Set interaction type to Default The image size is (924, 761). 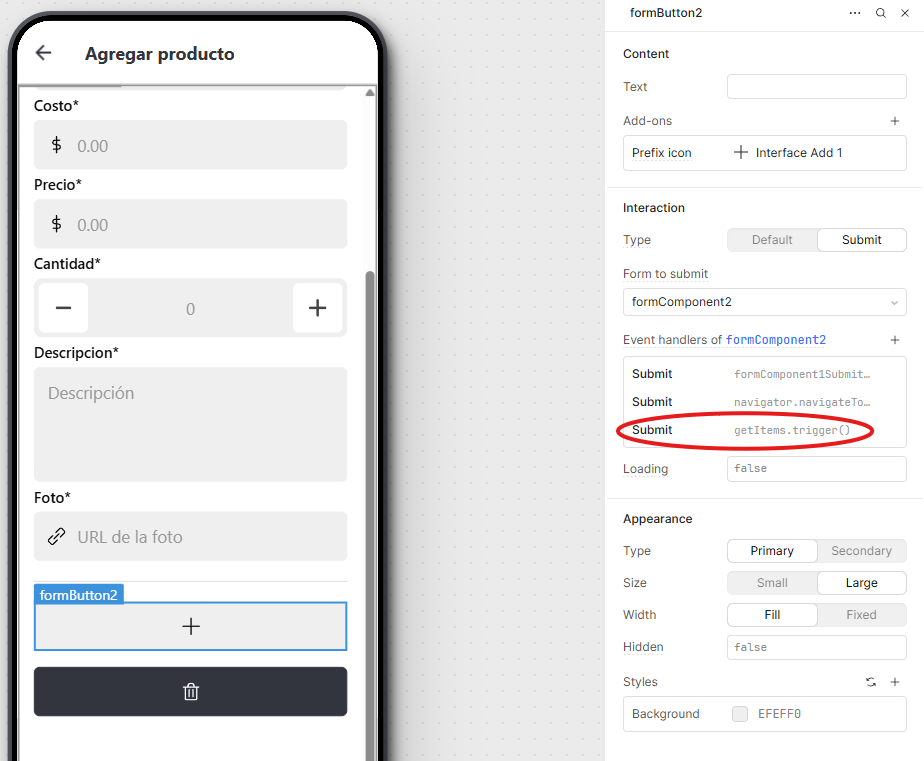[x=772, y=240]
